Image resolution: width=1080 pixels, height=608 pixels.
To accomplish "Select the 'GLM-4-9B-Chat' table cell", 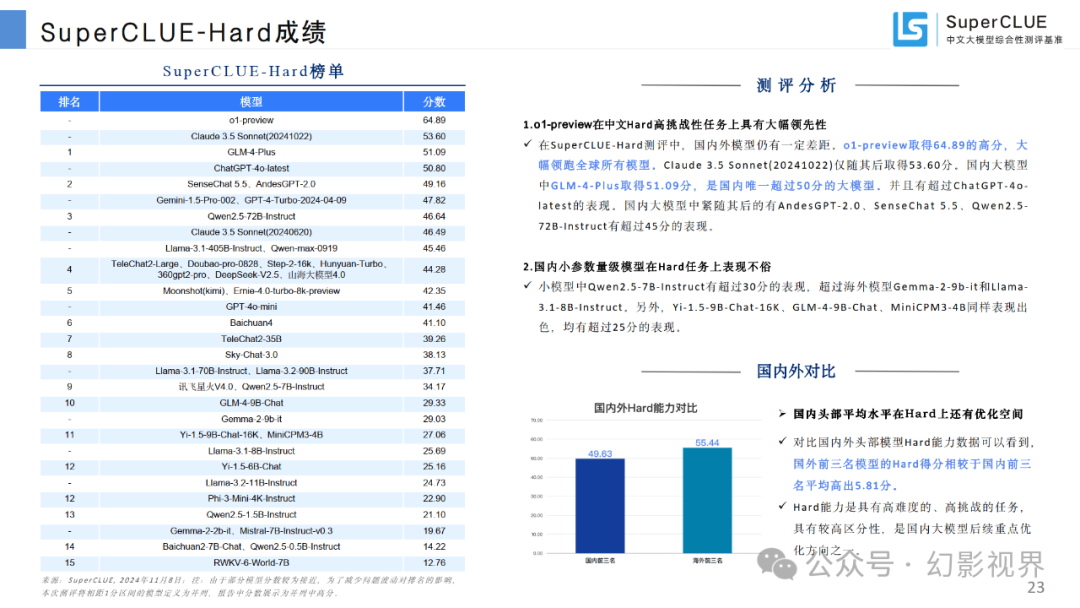I will pos(251,403).
